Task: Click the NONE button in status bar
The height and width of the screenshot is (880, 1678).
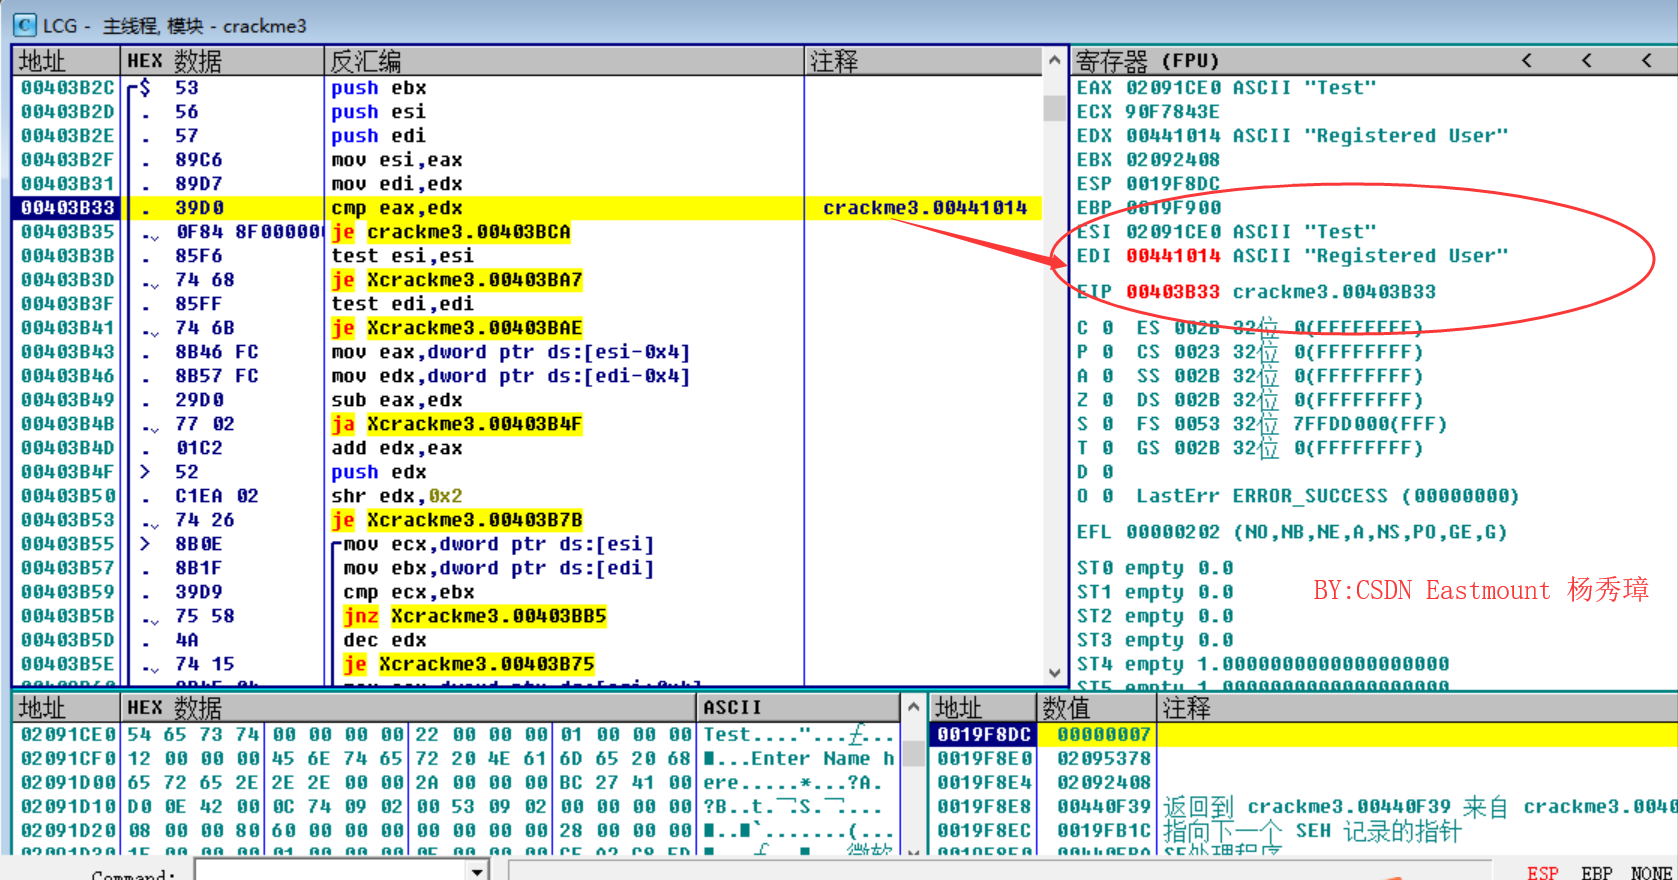Action: pos(1651,873)
